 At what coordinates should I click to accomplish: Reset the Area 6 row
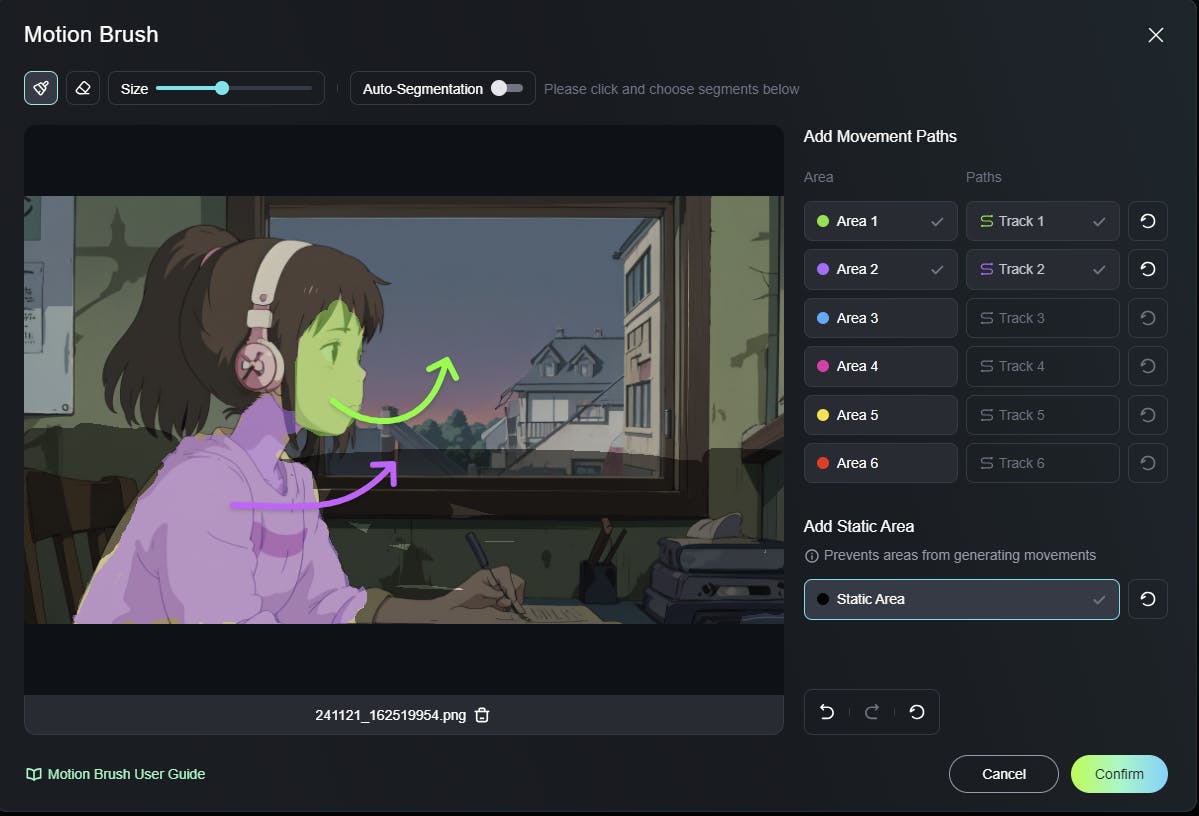tap(1148, 463)
